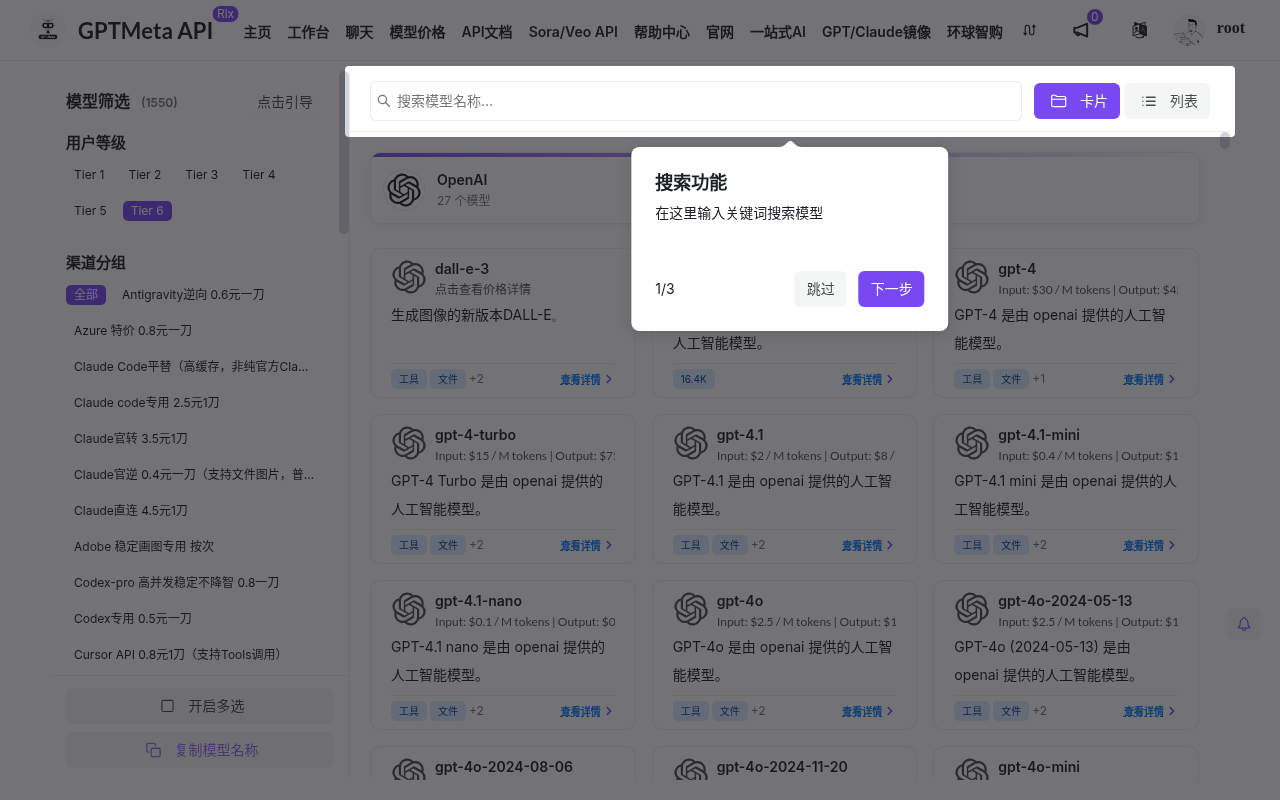Open the 模型价格 nav item

(x=417, y=32)
